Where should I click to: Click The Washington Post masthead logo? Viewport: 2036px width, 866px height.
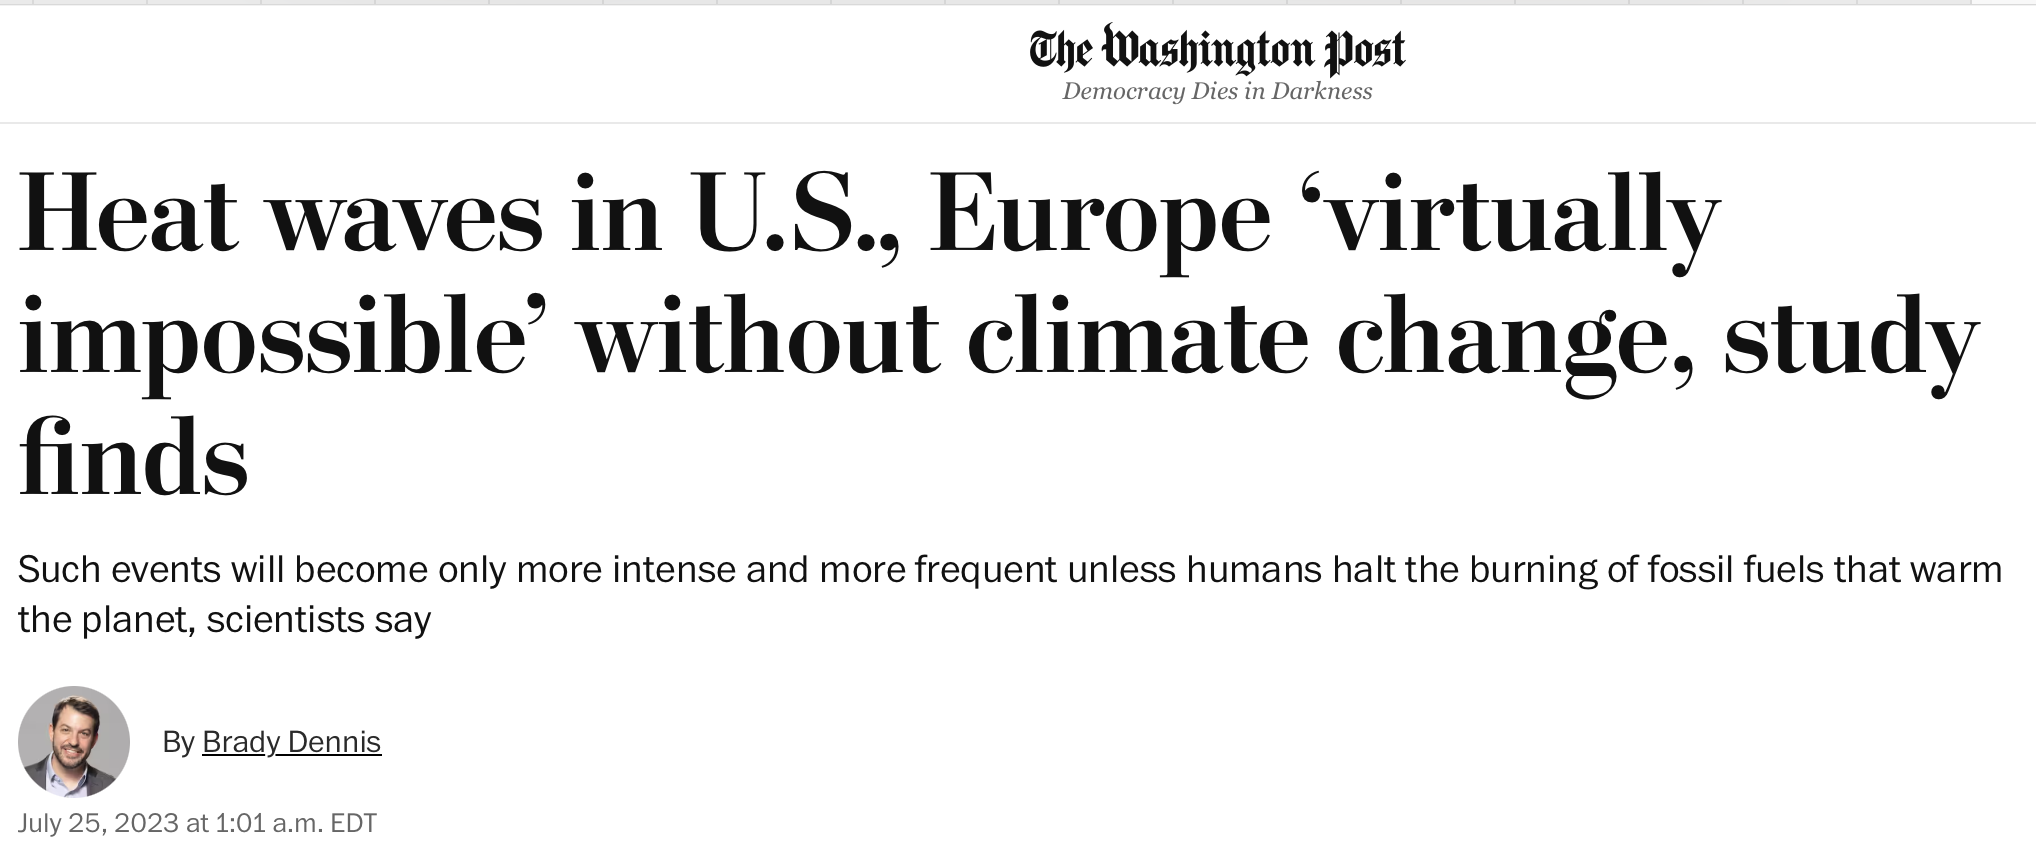coord(1217,49)
